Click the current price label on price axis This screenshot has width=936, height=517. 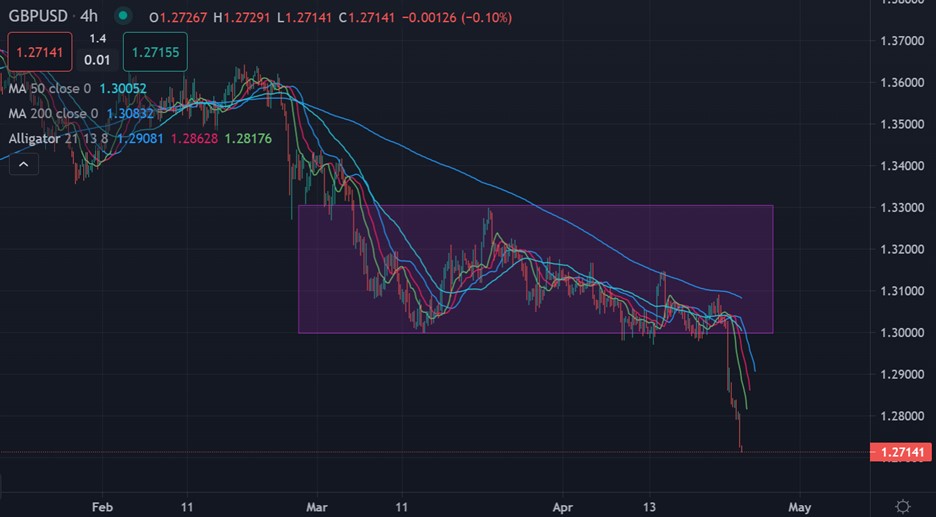[901, 453]
